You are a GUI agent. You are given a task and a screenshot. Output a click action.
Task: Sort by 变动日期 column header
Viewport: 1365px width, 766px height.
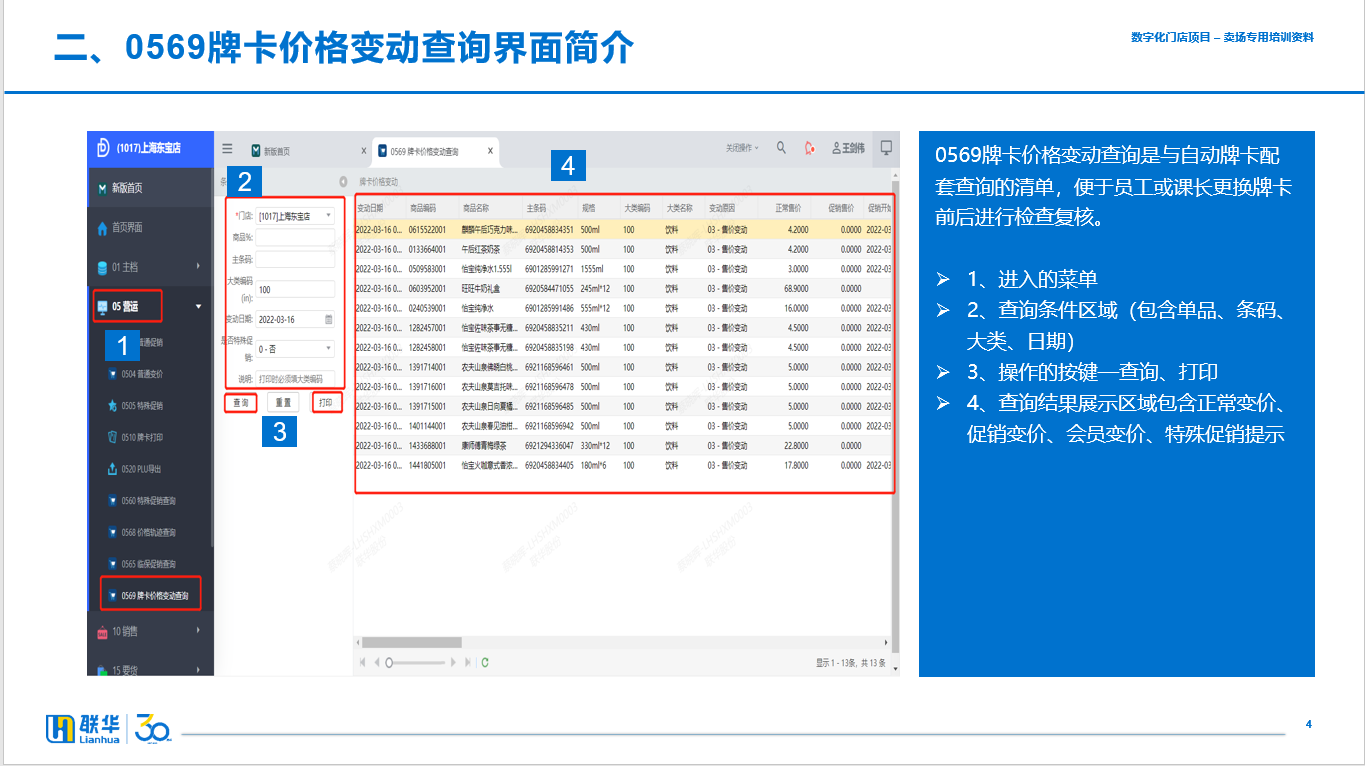click(x=379, y=209)
